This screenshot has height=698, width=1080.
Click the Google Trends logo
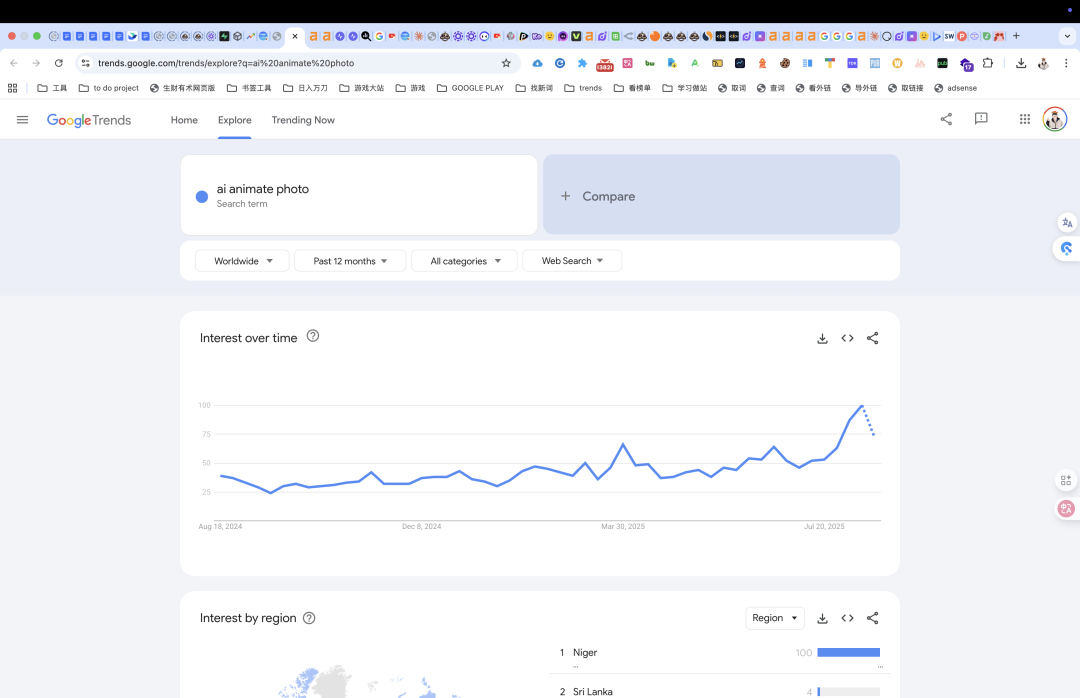click(x=89, y=120)
